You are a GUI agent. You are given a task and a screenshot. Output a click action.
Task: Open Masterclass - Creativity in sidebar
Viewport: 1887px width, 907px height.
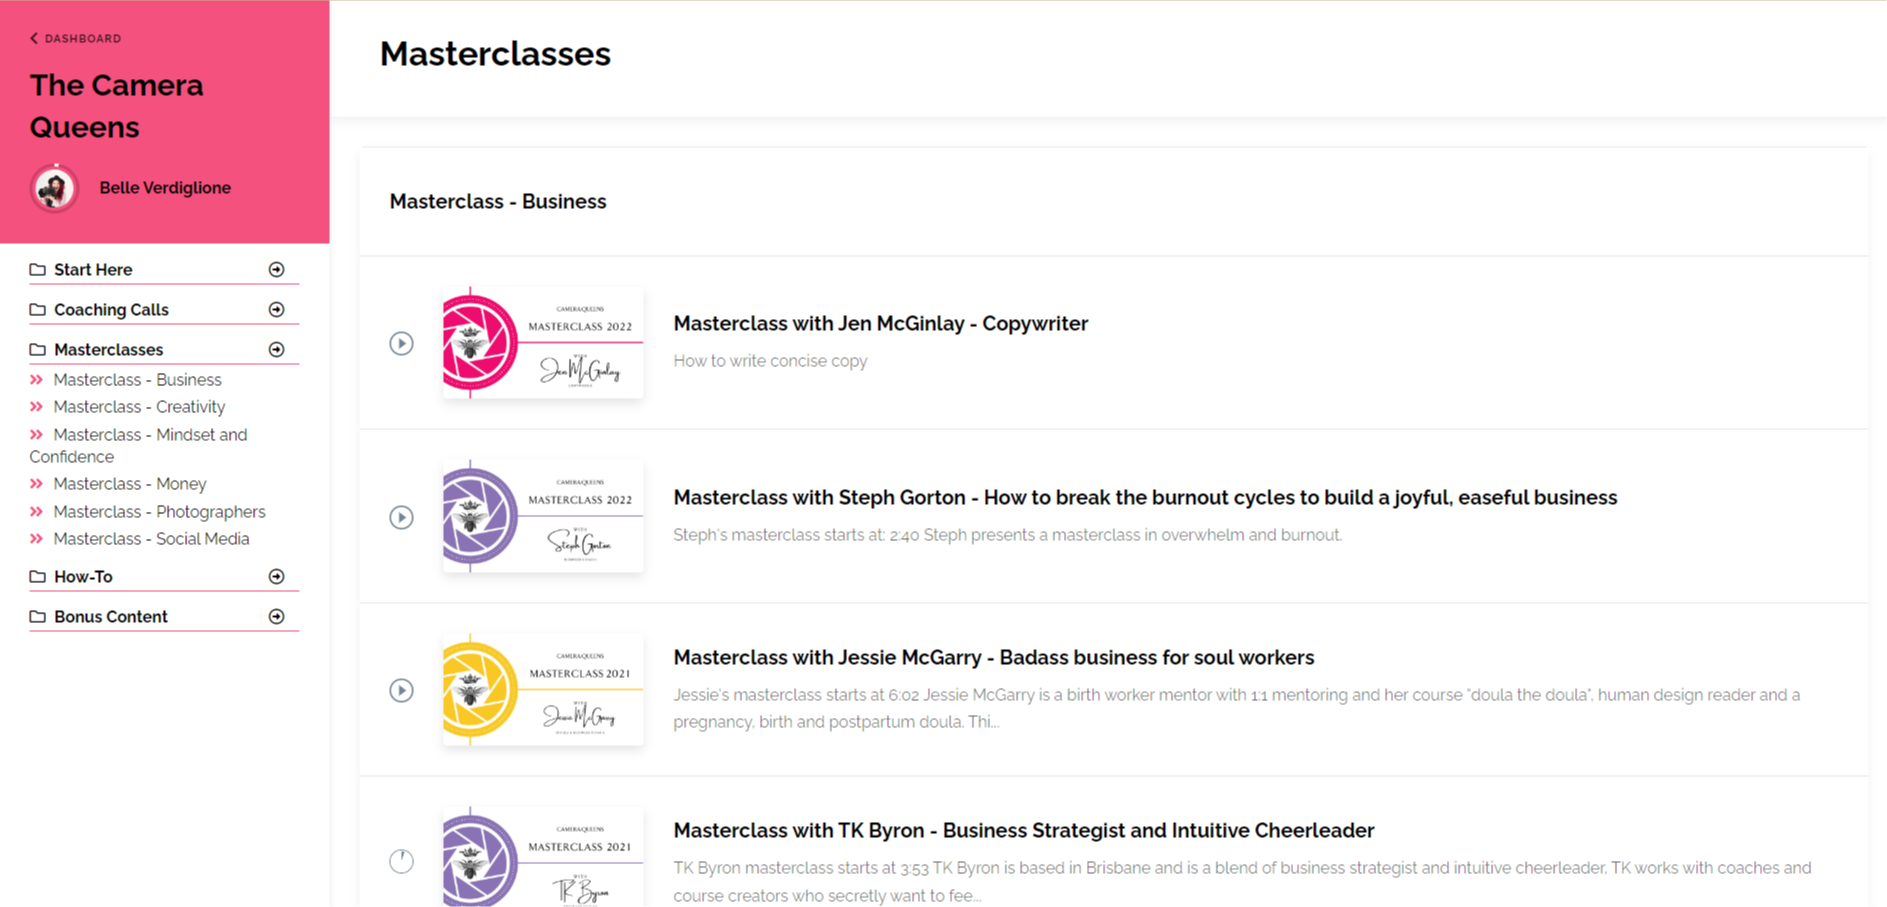(139, 407)
